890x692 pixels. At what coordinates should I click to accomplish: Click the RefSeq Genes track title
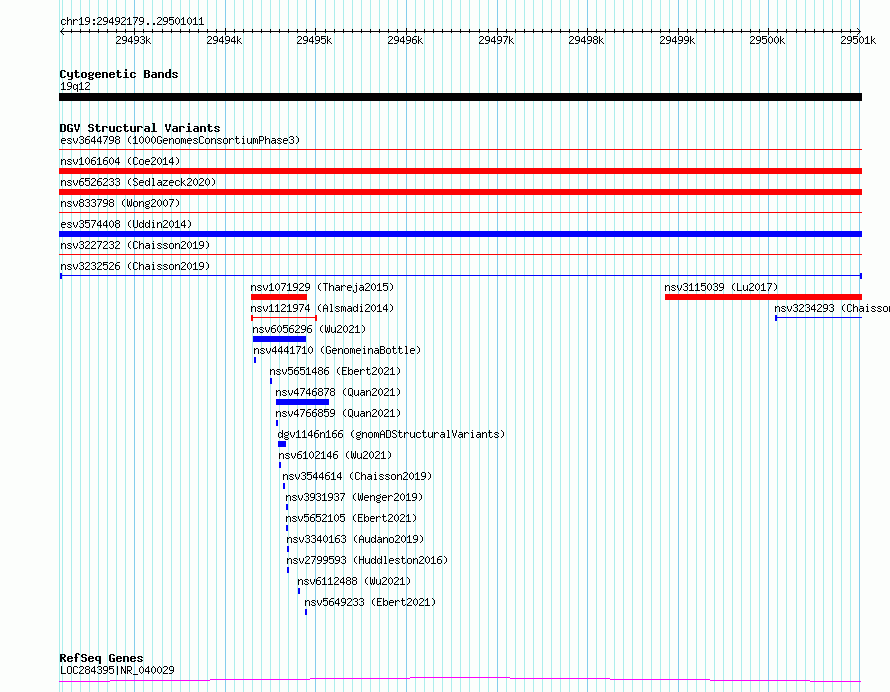101,658
